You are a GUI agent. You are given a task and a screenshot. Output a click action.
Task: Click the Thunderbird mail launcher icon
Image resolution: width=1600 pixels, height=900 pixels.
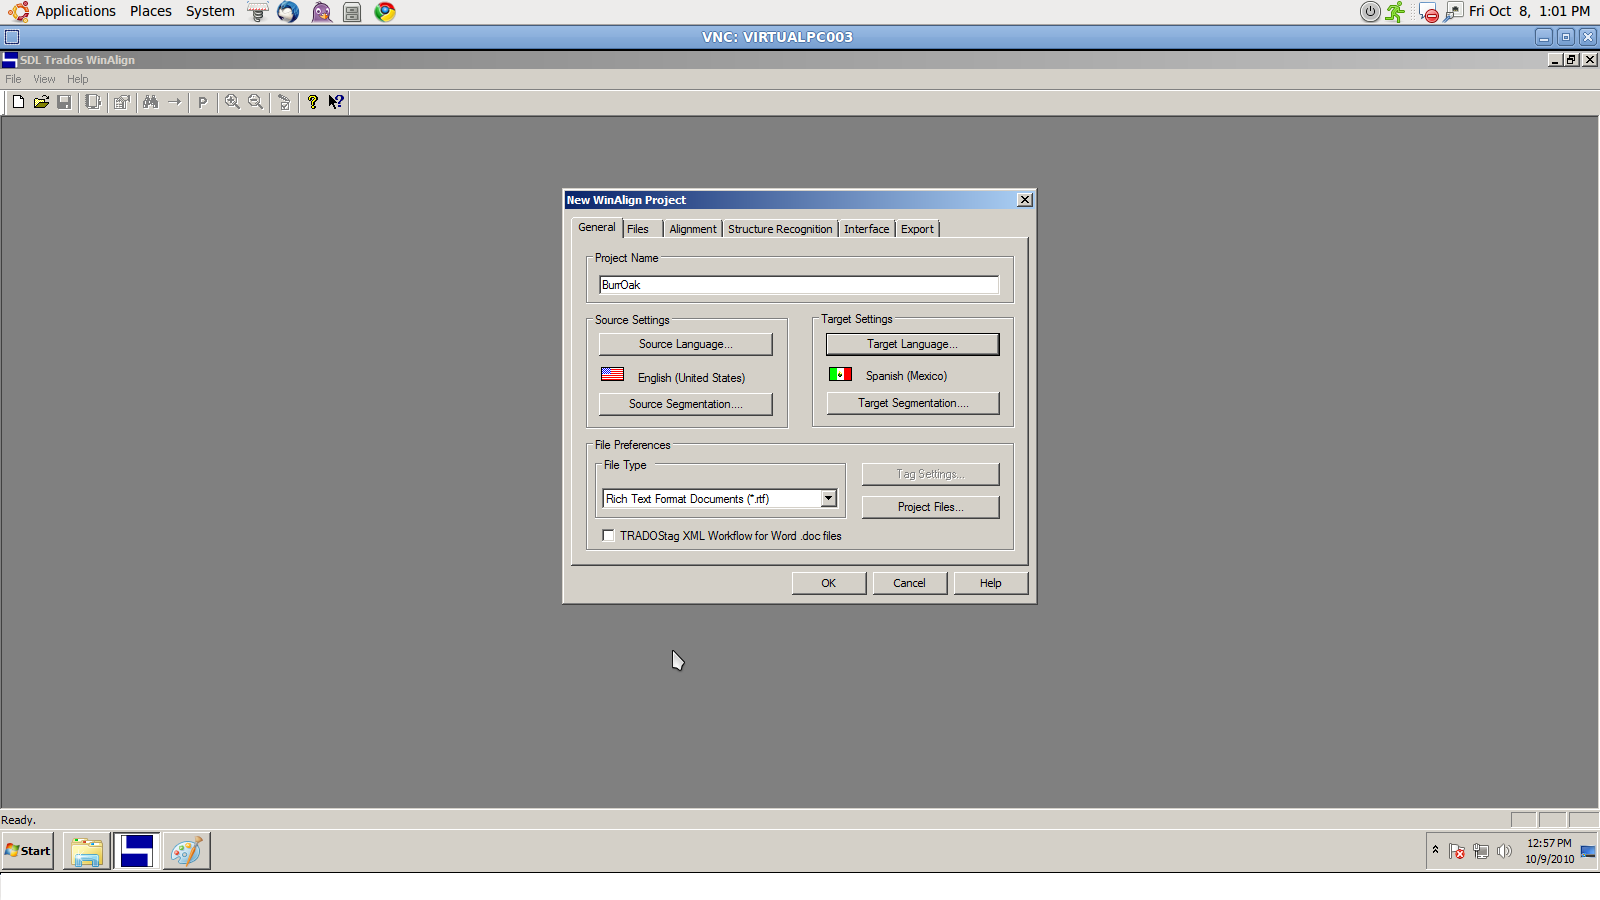pyautogui.click(x=288, y=12)
